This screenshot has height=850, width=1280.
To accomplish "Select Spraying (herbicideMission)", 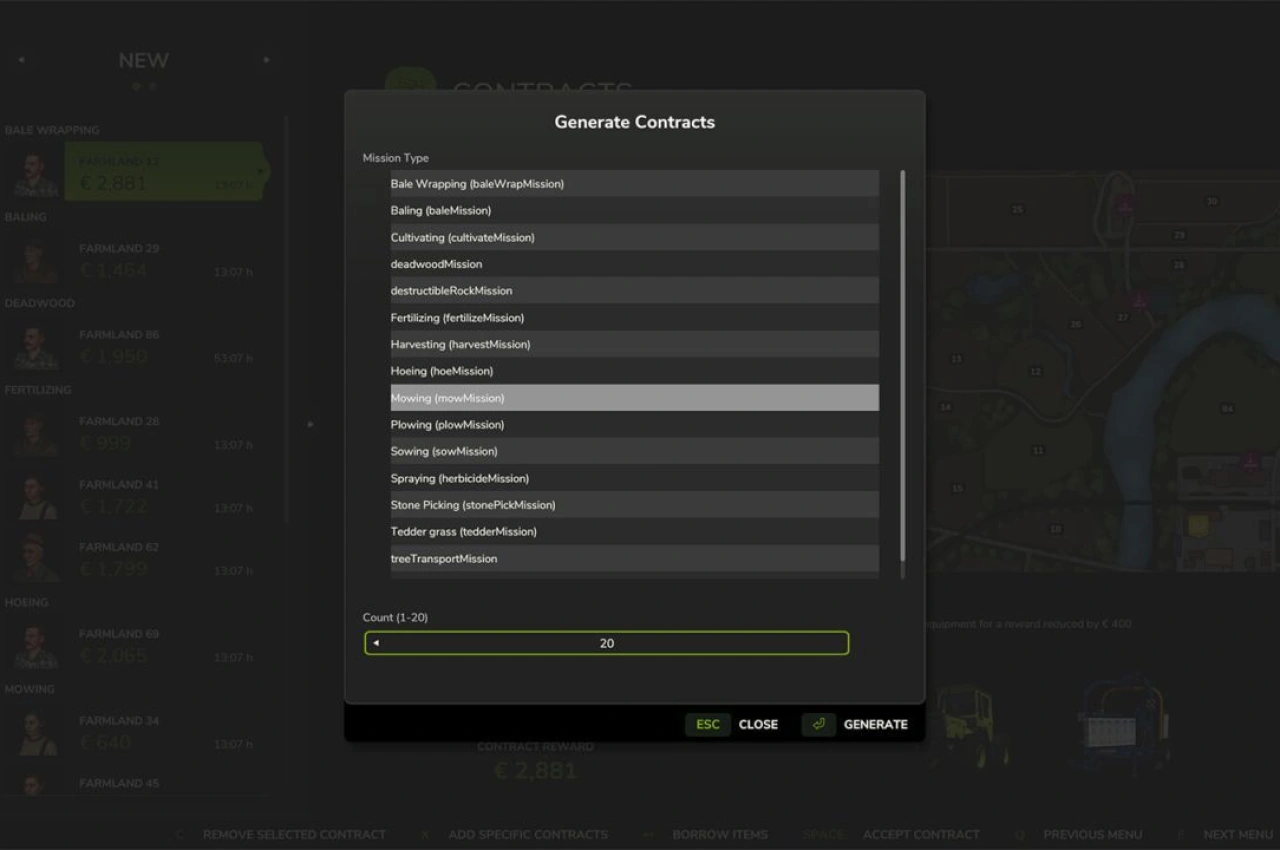I will tap(634, 478).
